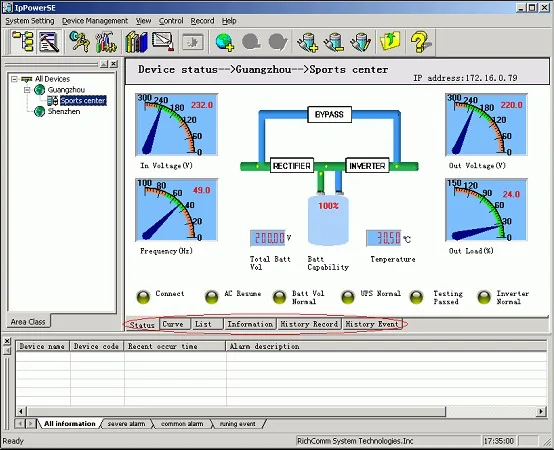The height and width of the screenshot is (450, 554).
Task: Select Shenzhen in device tree
Action: point(64,111)
